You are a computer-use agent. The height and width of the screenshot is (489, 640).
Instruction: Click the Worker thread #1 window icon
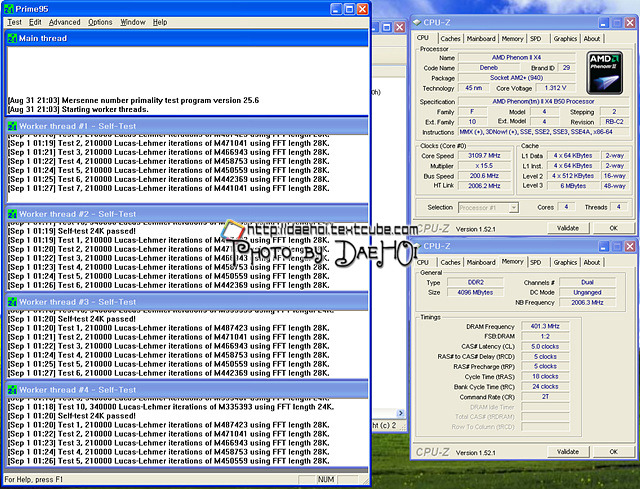[12, 126]
